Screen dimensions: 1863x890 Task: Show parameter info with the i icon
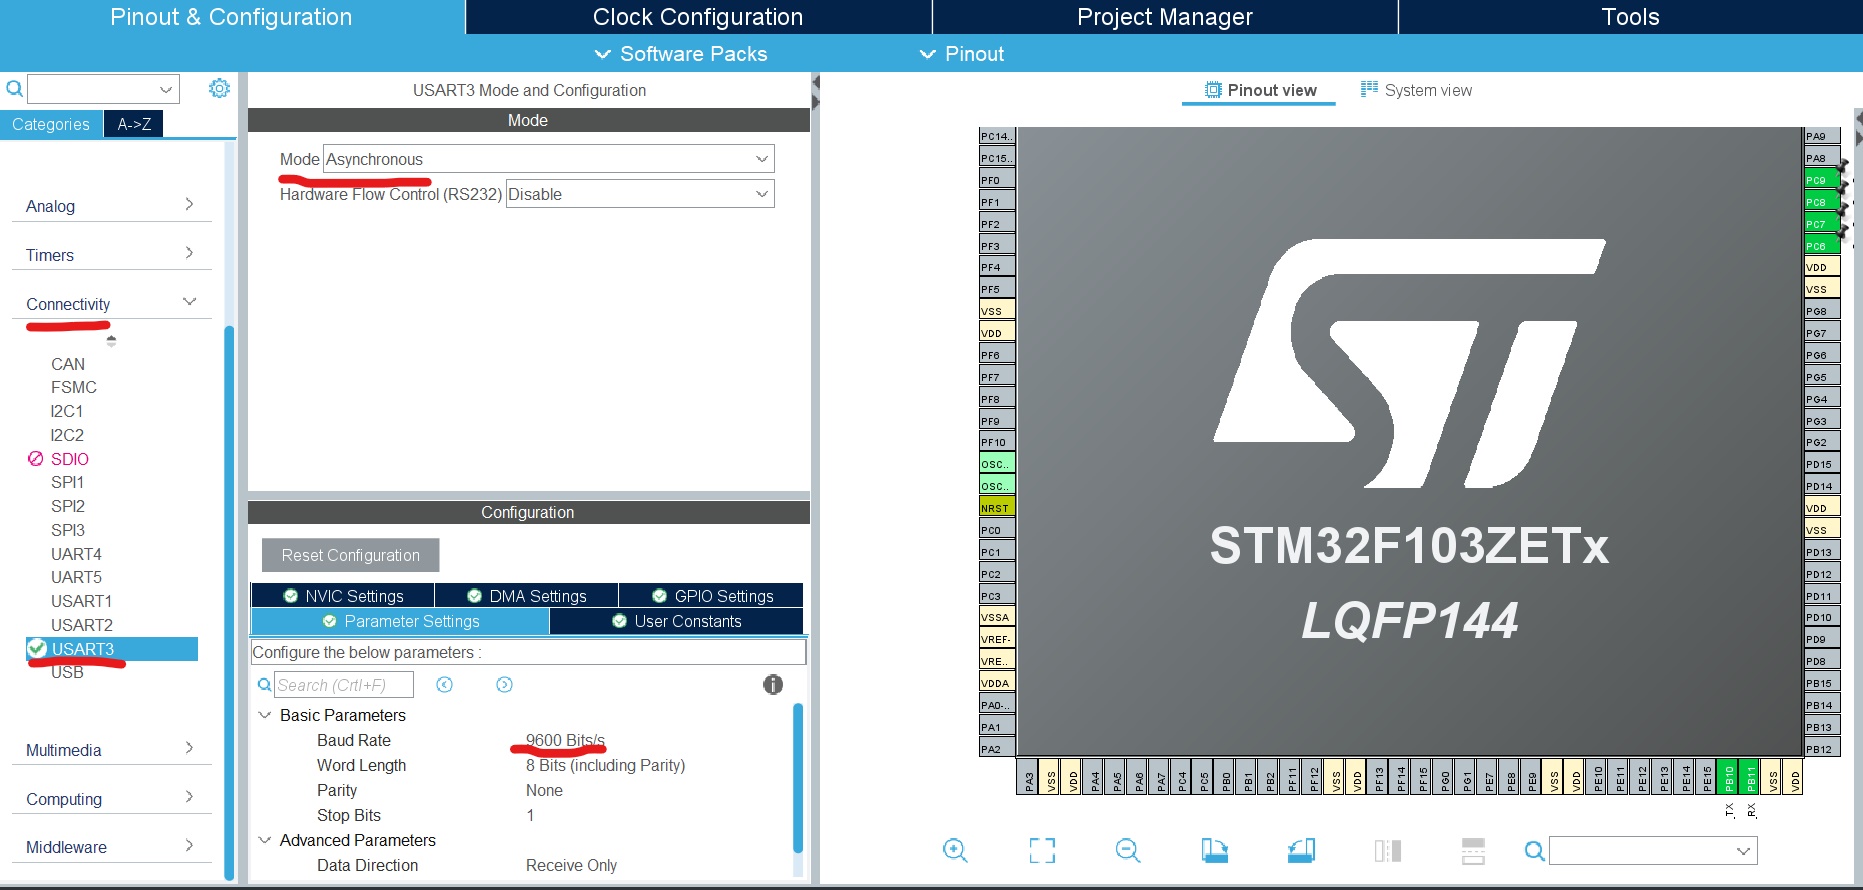773,684
